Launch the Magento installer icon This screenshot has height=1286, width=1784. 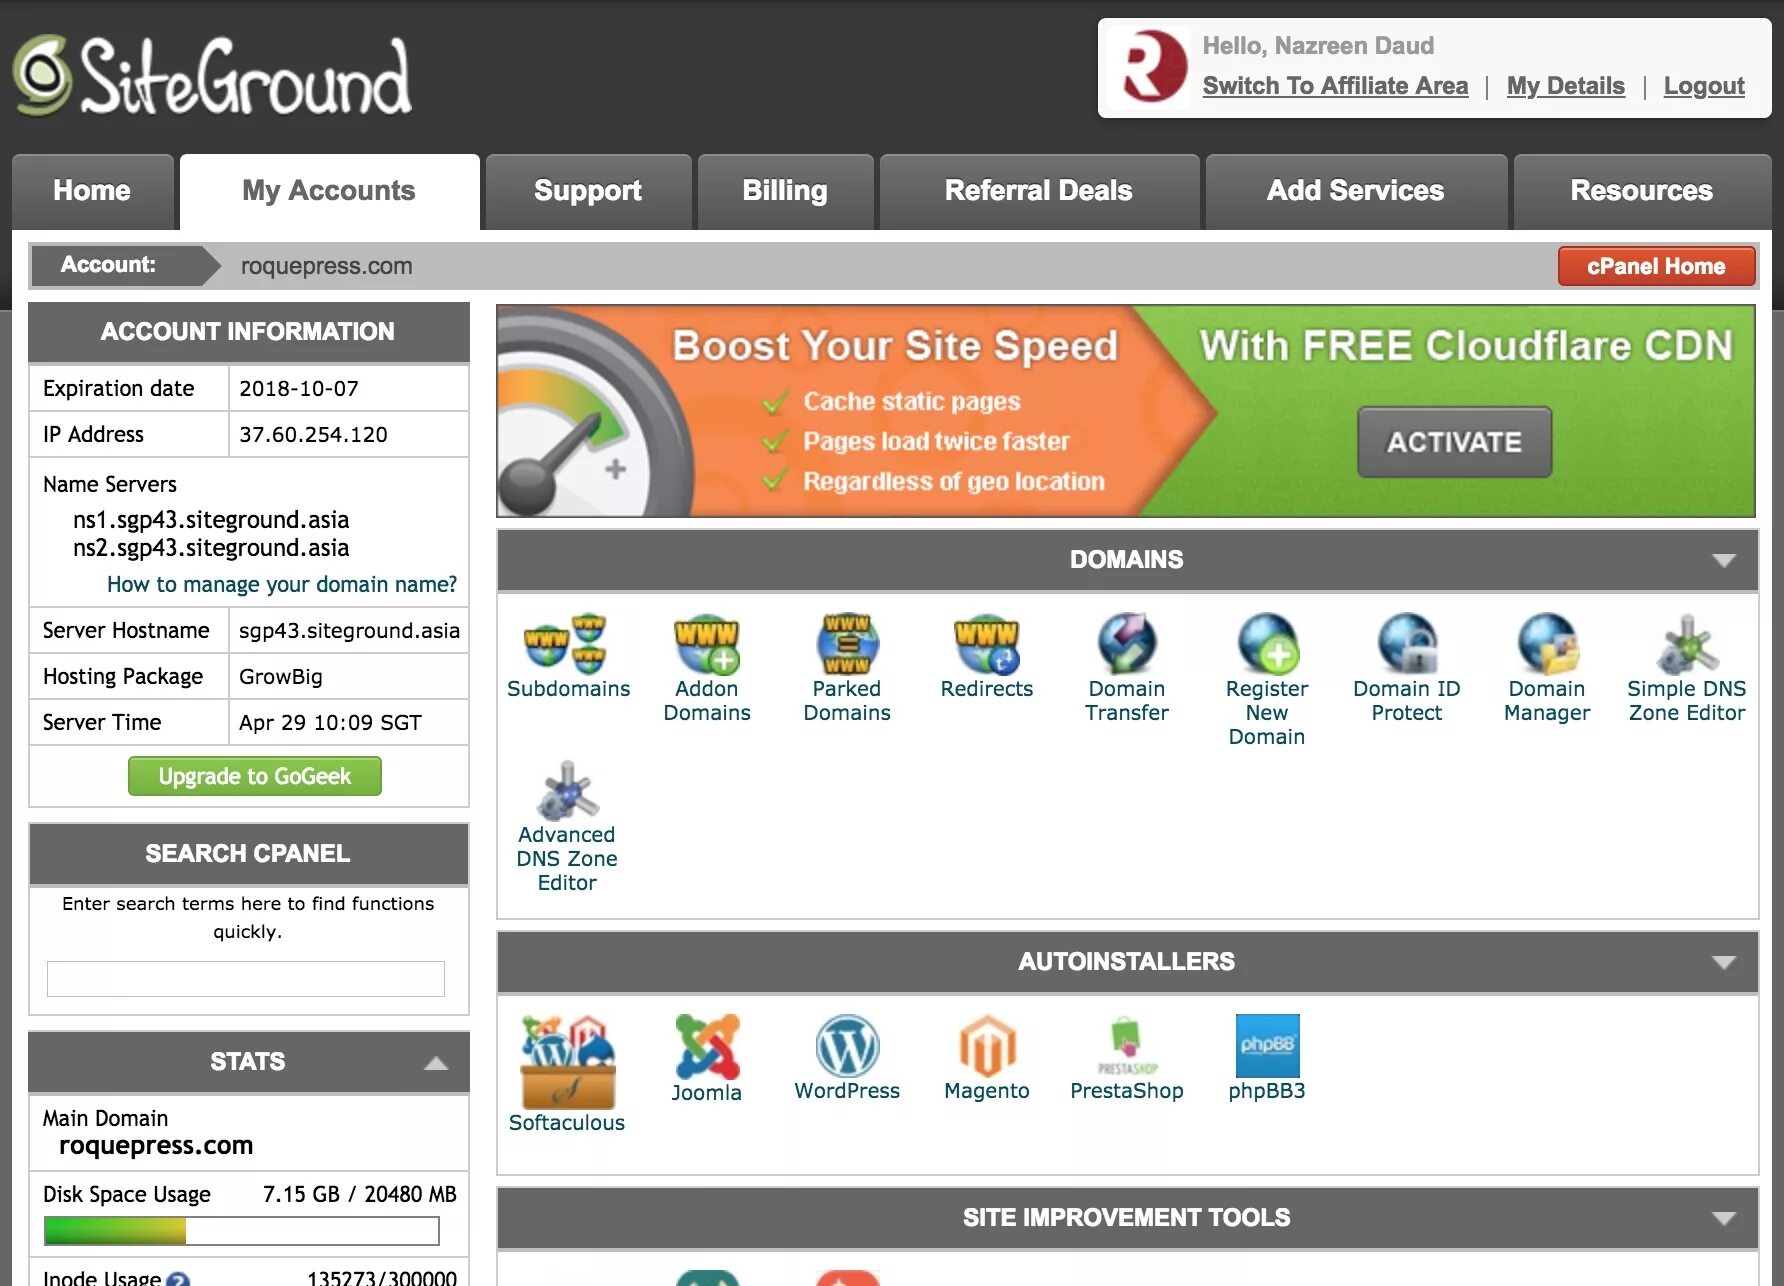987,1046
